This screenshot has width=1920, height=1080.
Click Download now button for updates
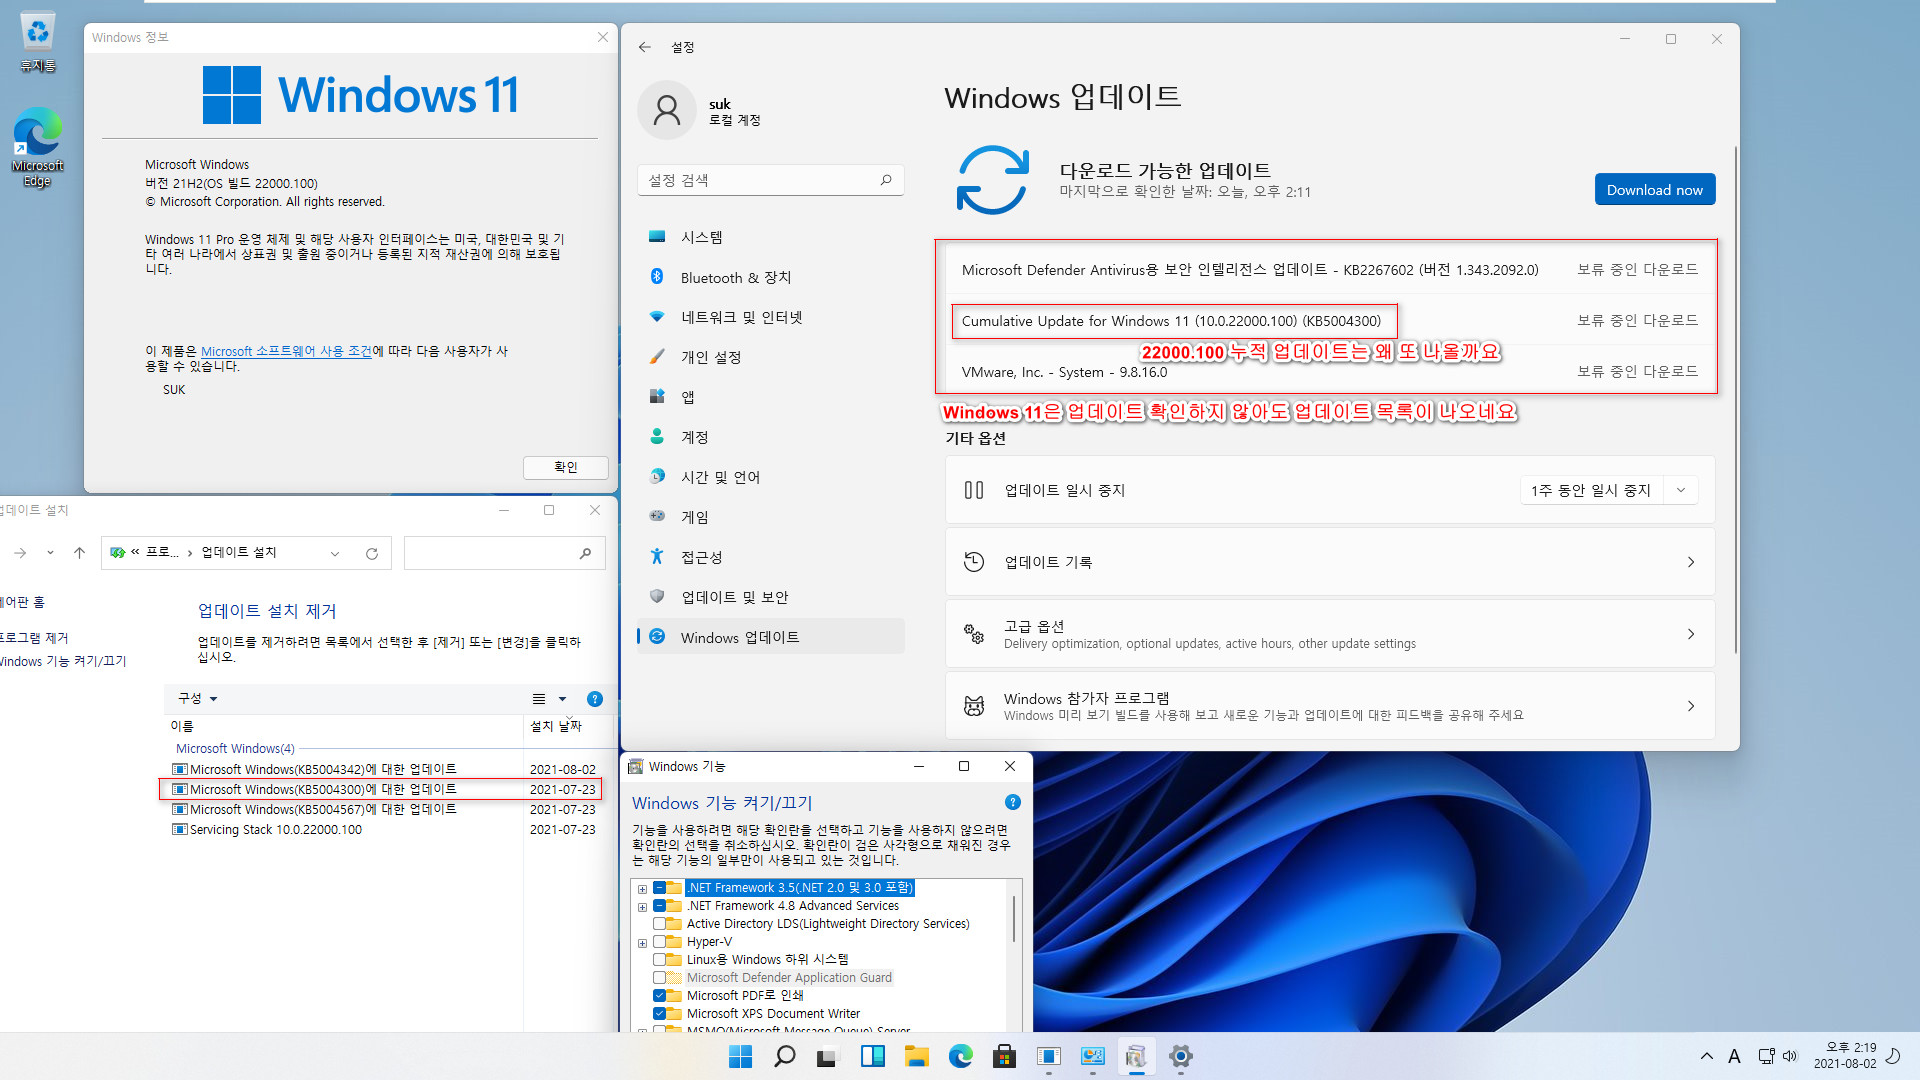click(1655, 190)
